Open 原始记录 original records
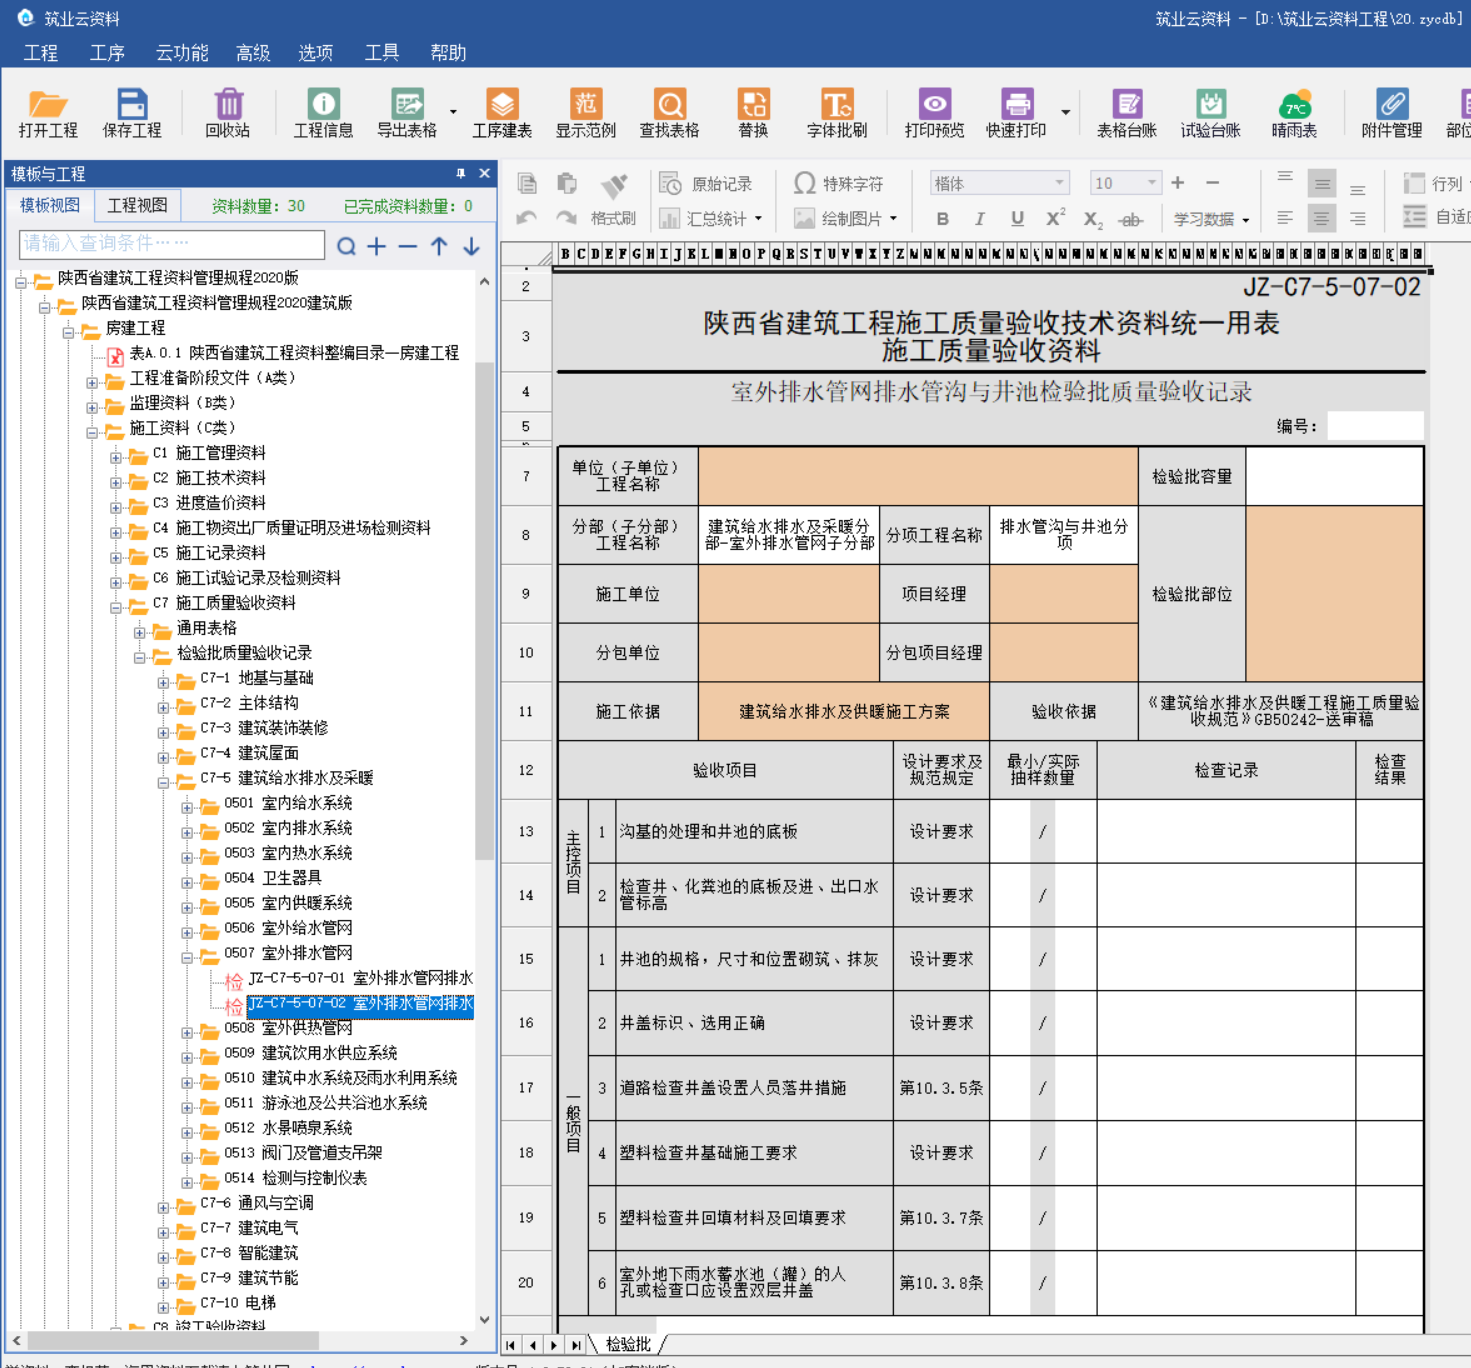 706,184
